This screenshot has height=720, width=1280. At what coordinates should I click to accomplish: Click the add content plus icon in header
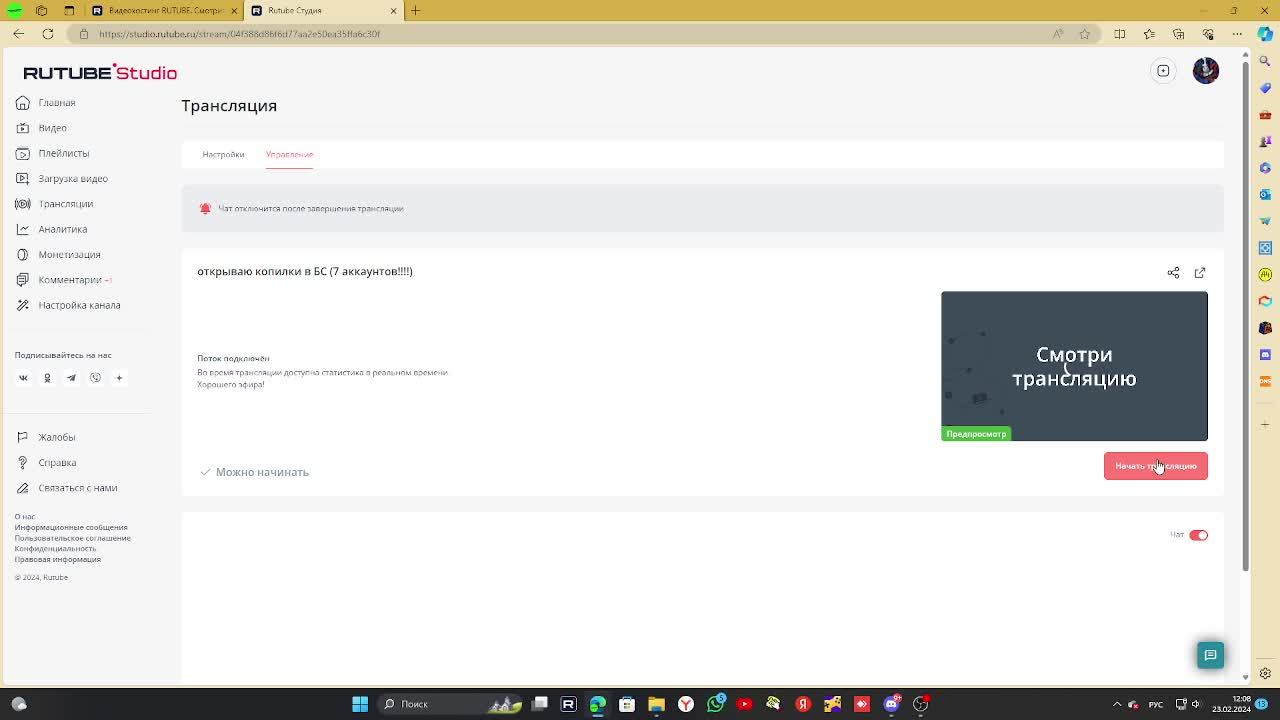coord(1163,71)
